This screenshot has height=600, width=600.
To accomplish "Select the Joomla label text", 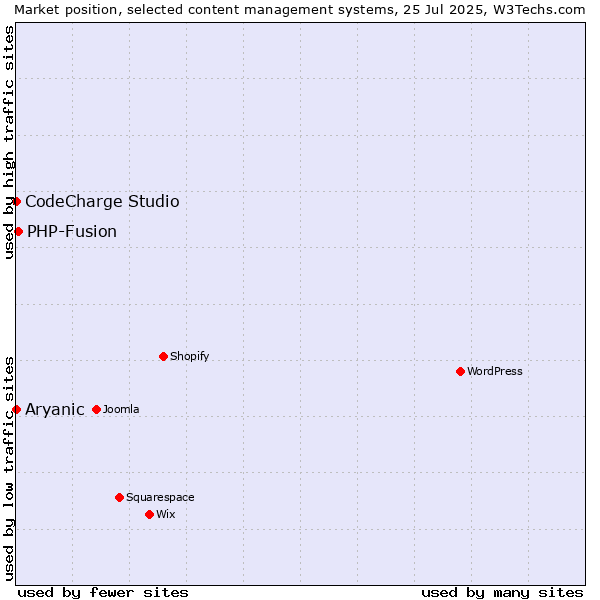I will point(121,409).
